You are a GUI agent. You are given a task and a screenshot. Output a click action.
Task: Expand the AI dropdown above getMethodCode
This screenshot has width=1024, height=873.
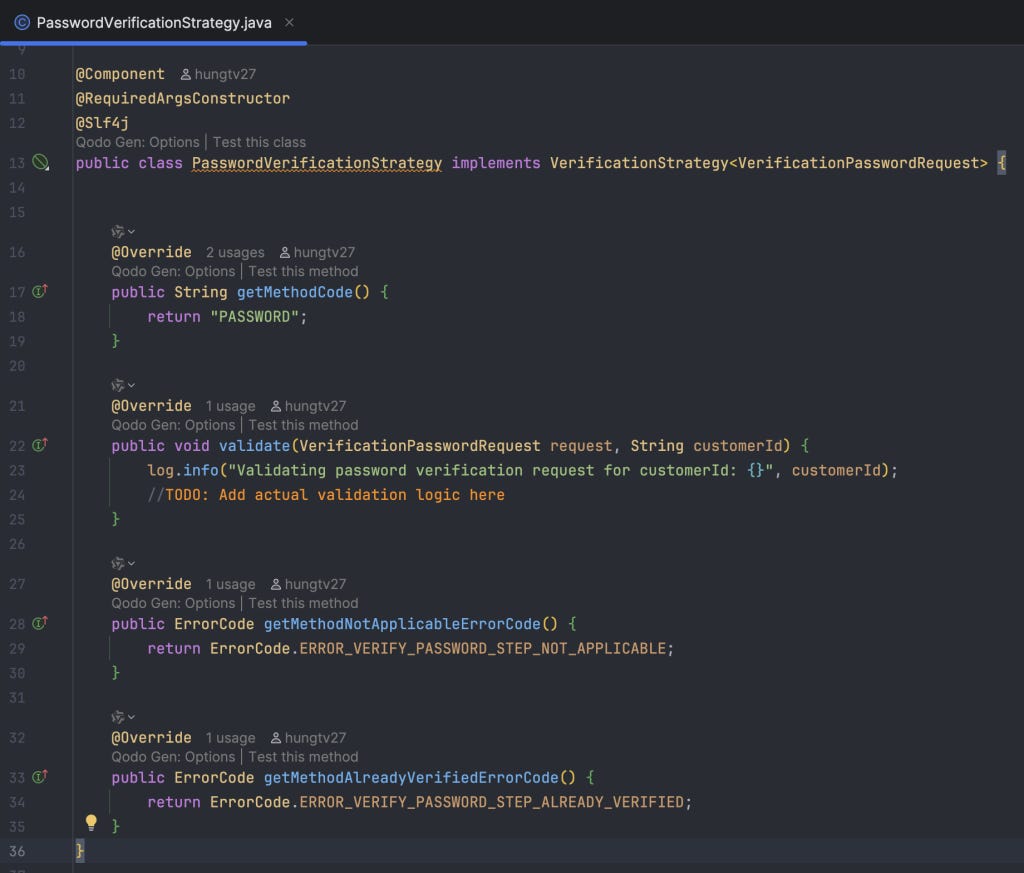[x=123, y=232]
